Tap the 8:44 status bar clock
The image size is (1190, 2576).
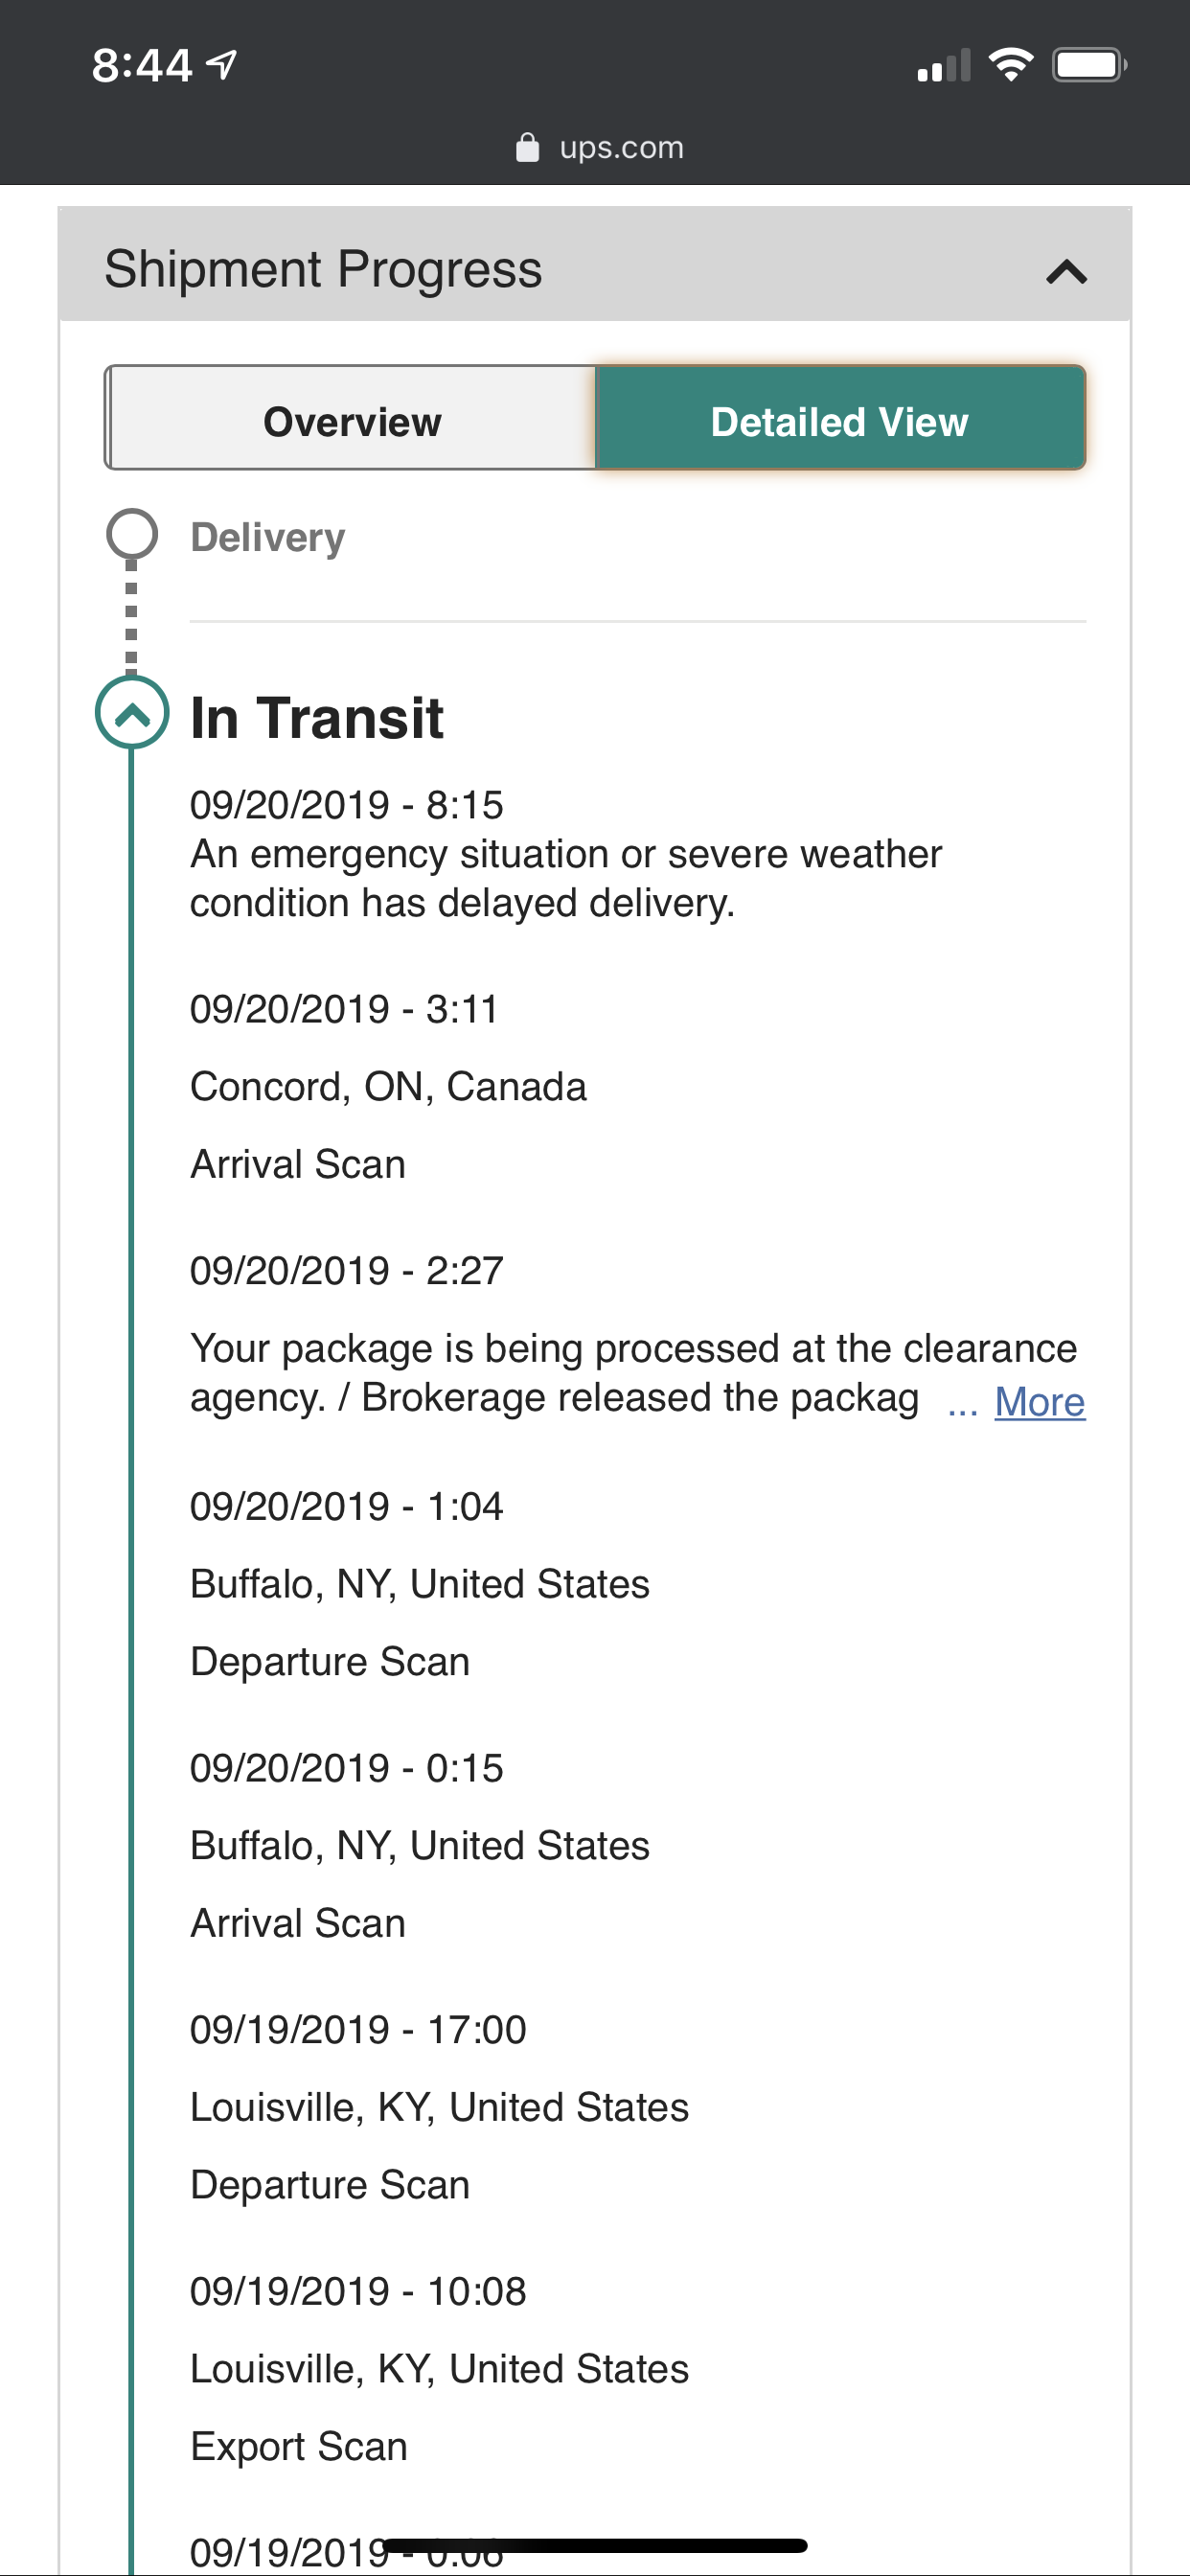pos(141,66)
